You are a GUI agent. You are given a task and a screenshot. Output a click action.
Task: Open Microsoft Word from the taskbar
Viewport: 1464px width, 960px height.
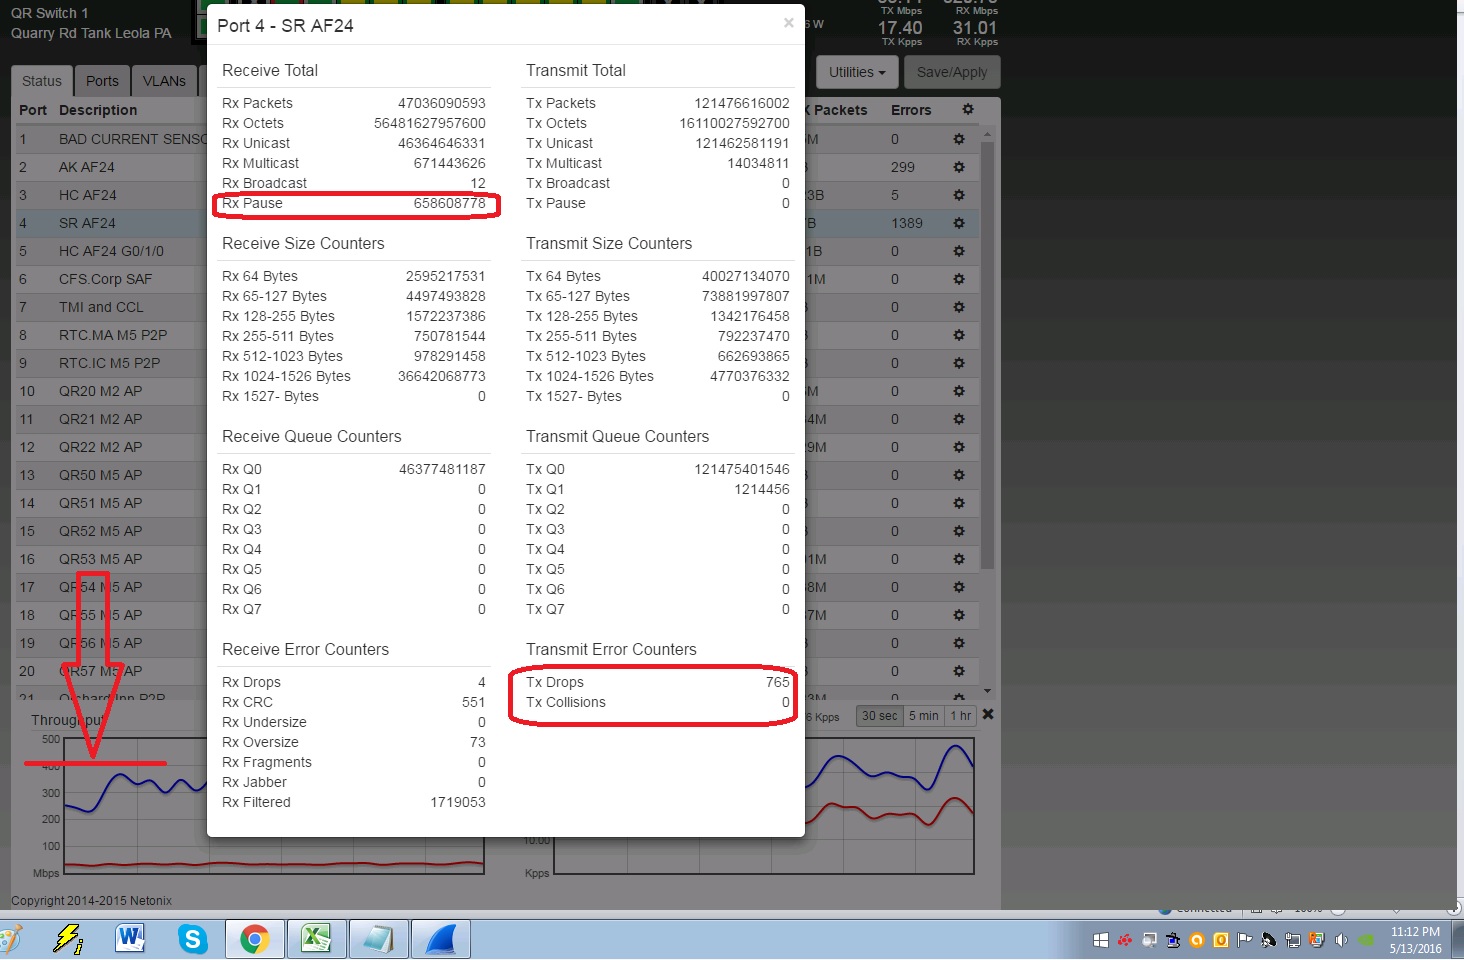[x=130, y=939]
